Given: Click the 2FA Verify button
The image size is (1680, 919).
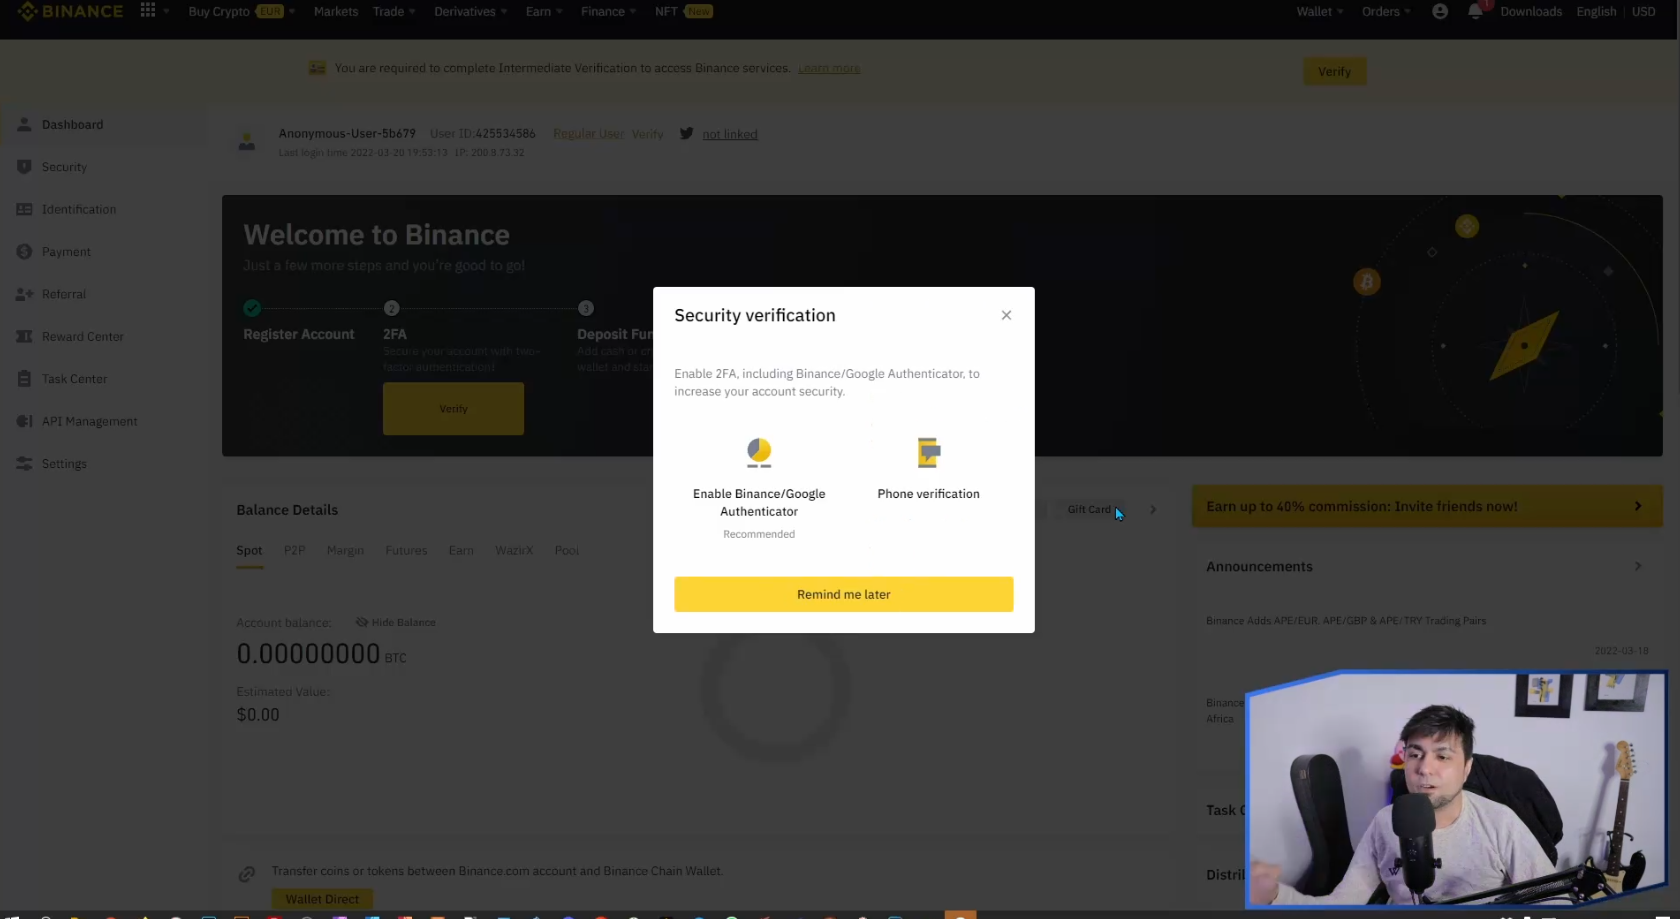Looking at the screenshot, I should click(453, 408).
